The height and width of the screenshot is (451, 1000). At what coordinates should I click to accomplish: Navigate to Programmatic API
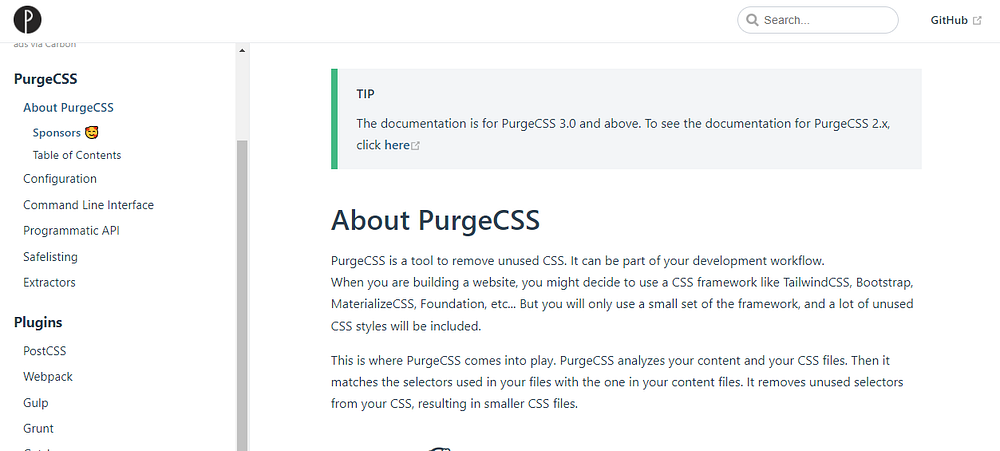(x=71, y=230)
